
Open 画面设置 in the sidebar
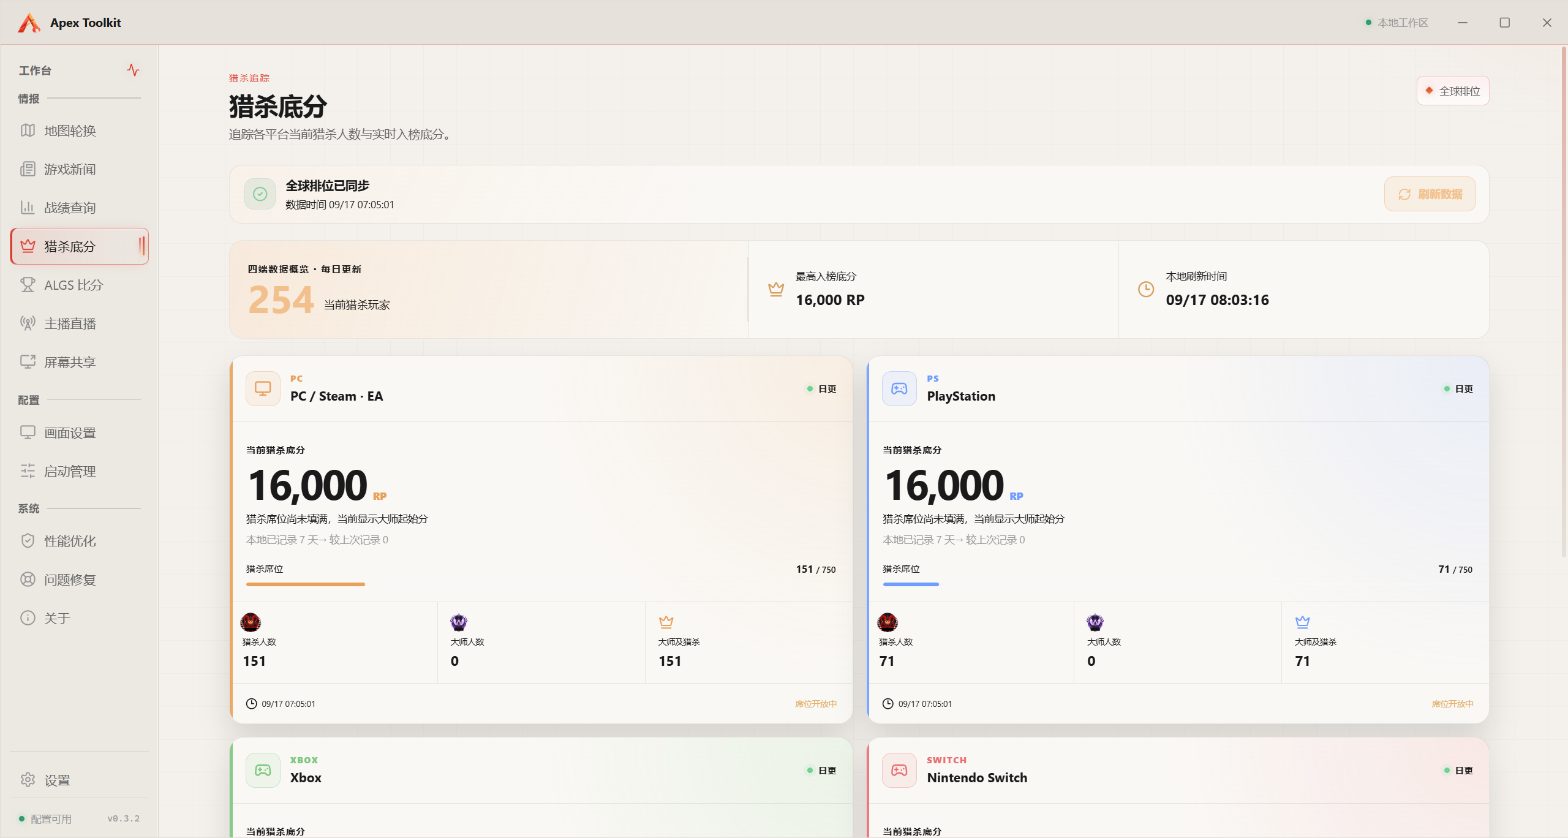(x=79, y=433)
